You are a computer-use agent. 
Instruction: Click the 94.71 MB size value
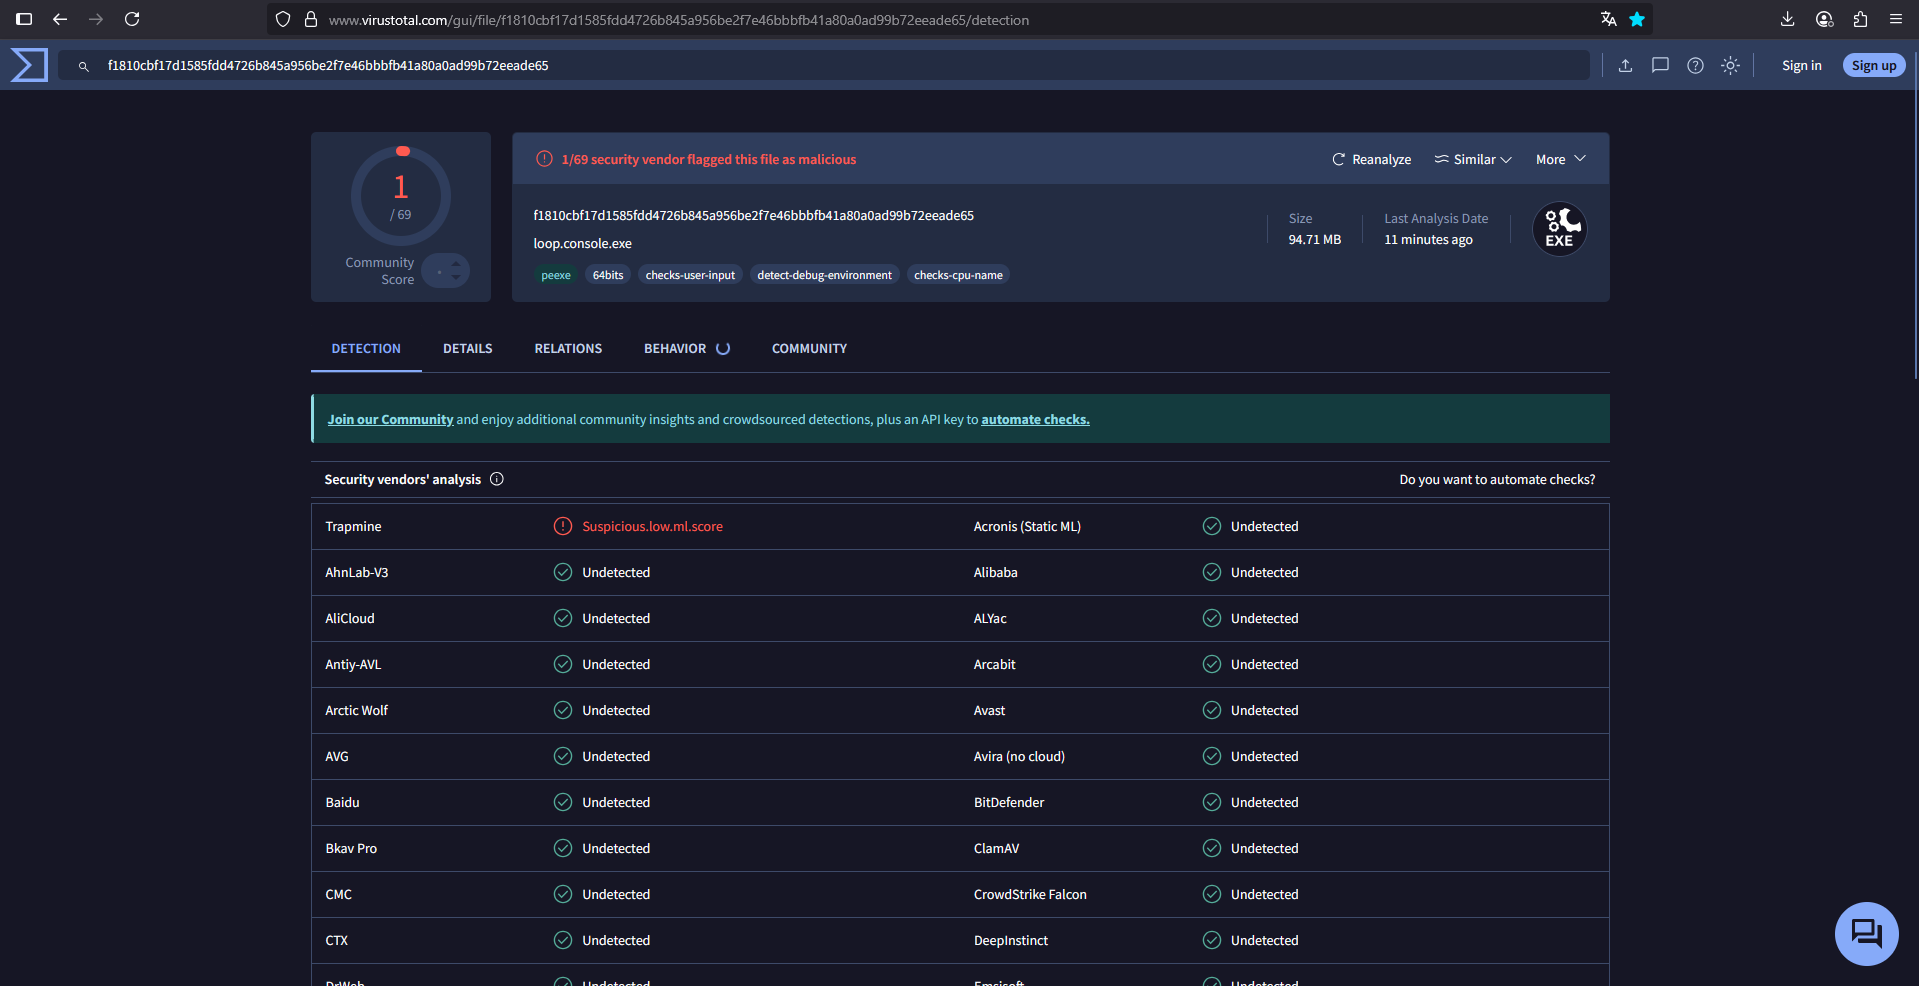[x=1314, y=239]
